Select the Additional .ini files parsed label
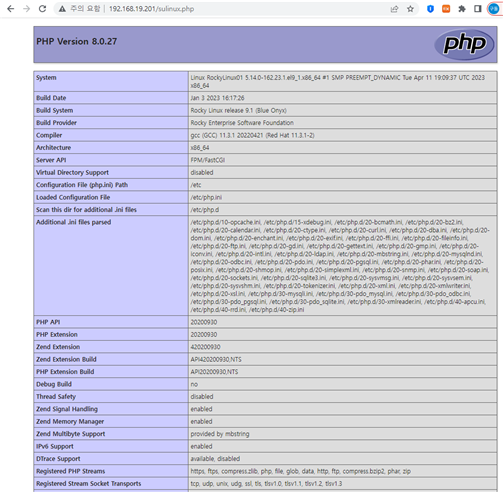 coord(74,222)
